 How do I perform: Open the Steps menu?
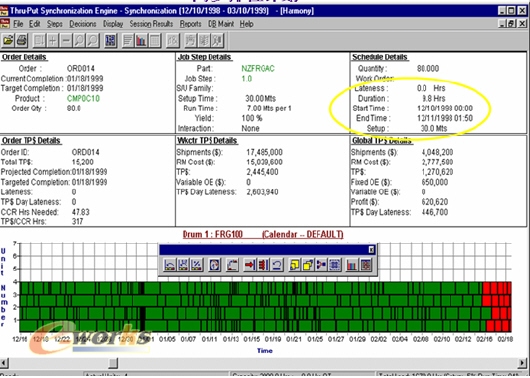(x=54, y=24)
